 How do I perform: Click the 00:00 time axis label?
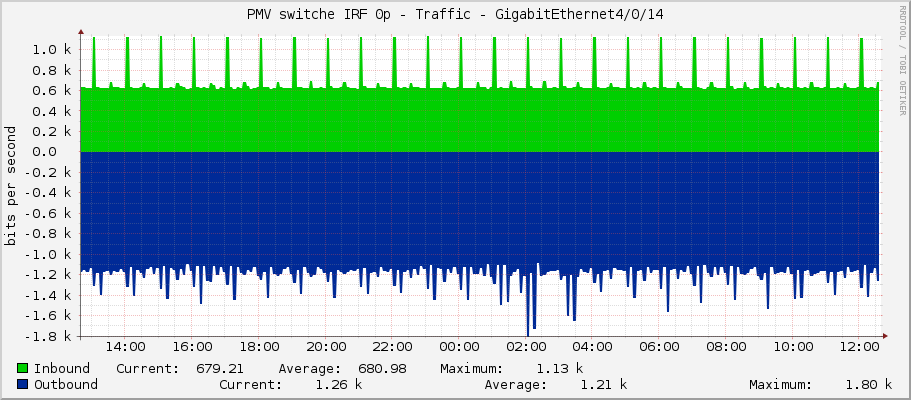click(x=459, y=348)
